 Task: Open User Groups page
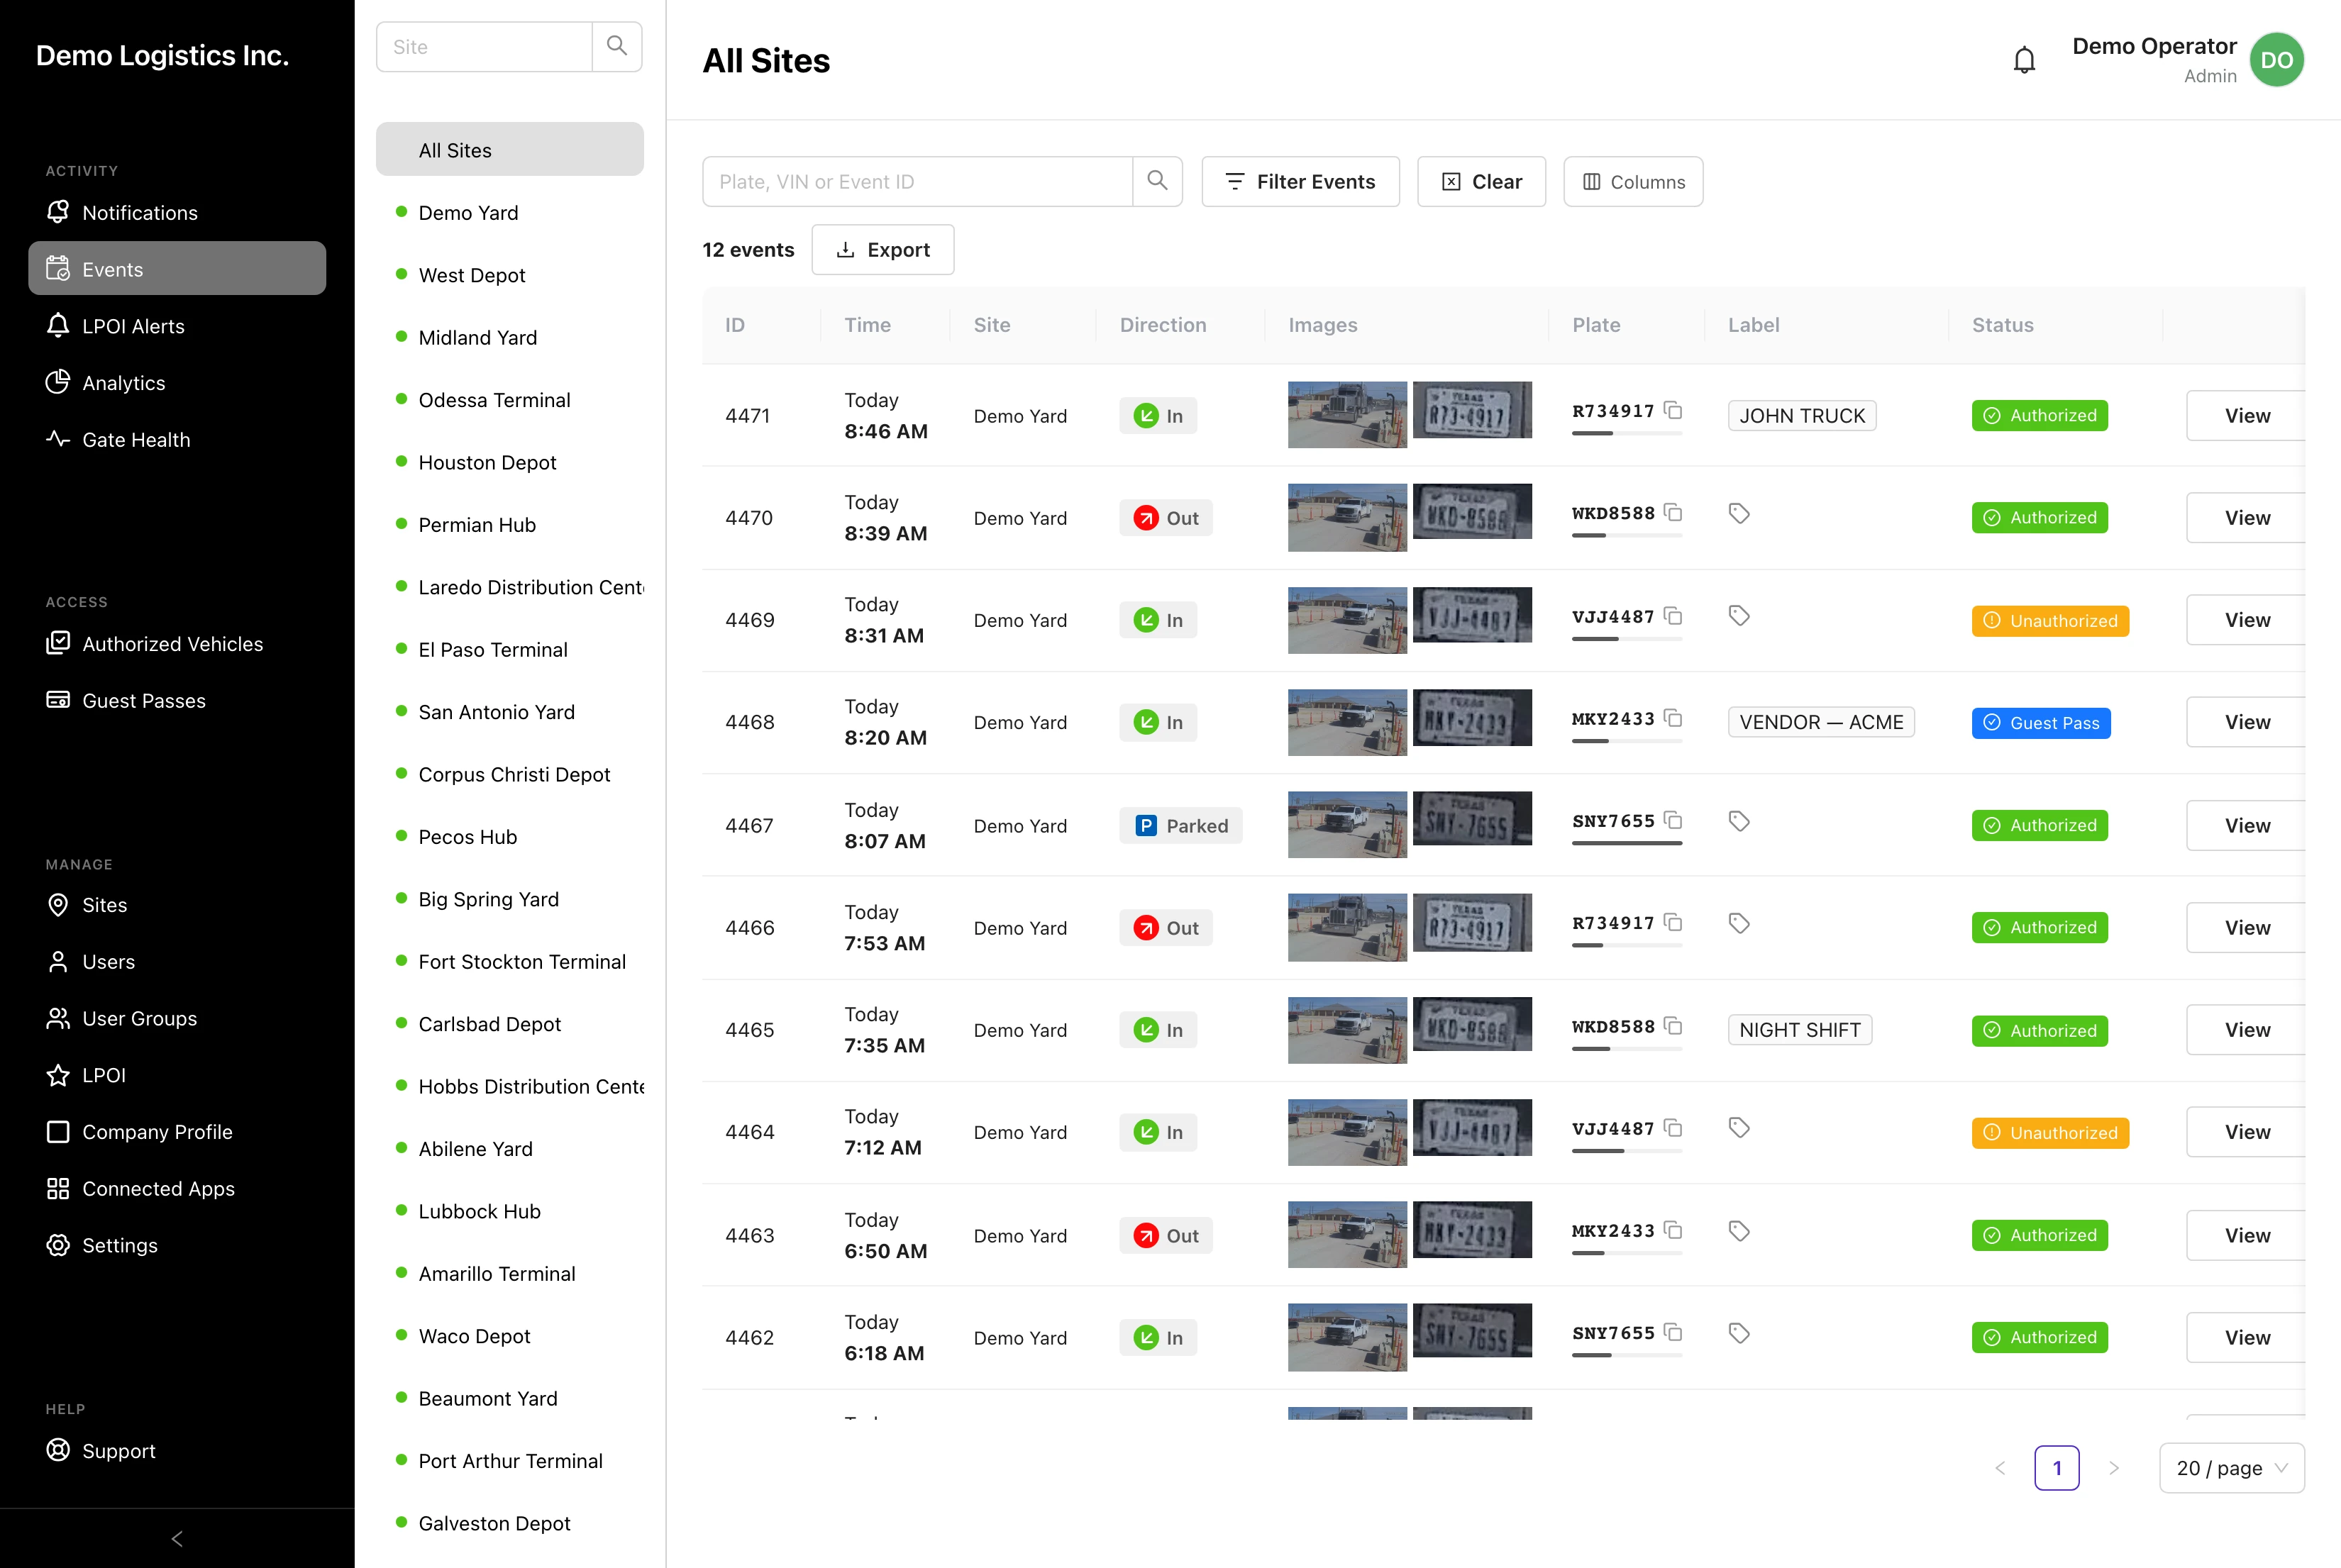click(177, 1018)
